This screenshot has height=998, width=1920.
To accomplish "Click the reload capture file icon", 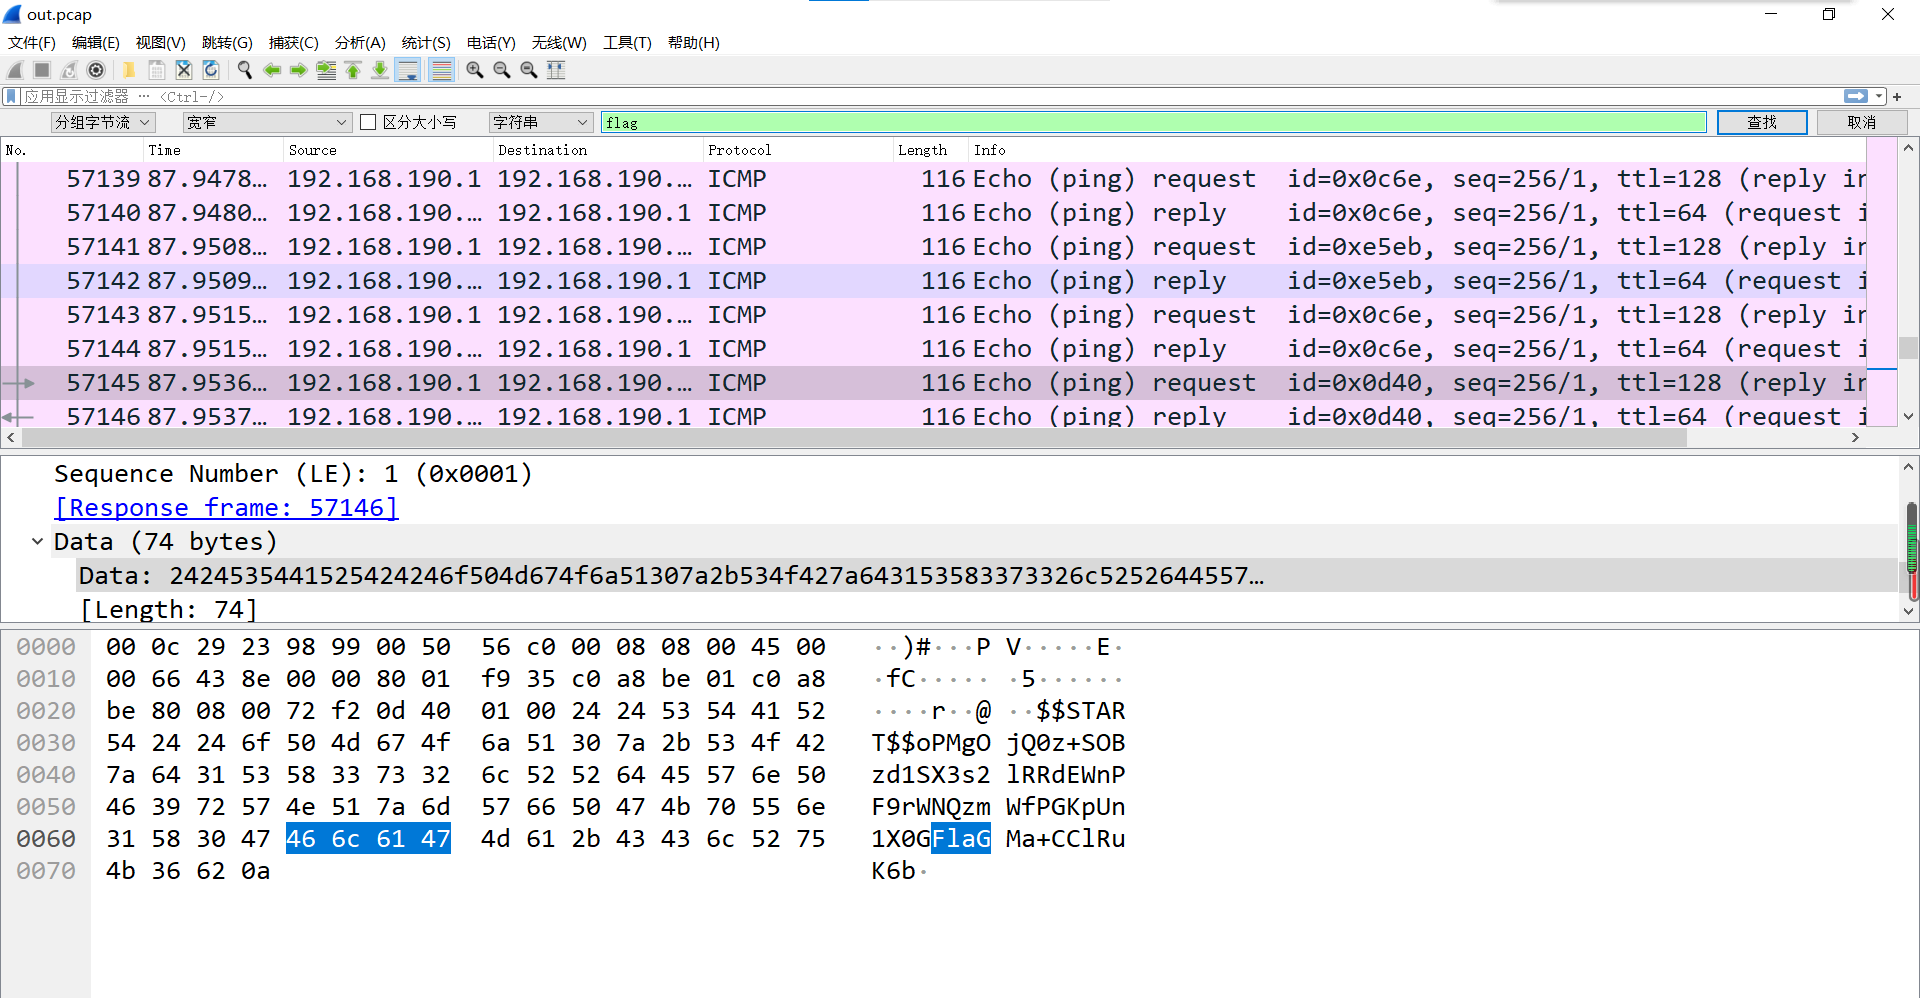I will pos(211,70).
